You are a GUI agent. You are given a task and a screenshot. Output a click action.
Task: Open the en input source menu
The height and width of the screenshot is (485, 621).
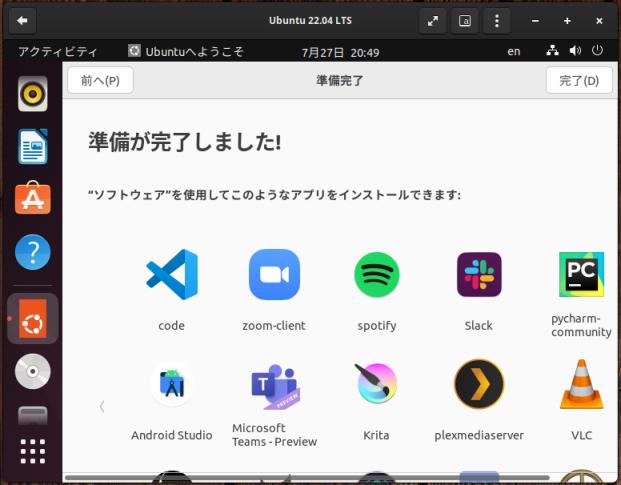click(x=514, y=51)
